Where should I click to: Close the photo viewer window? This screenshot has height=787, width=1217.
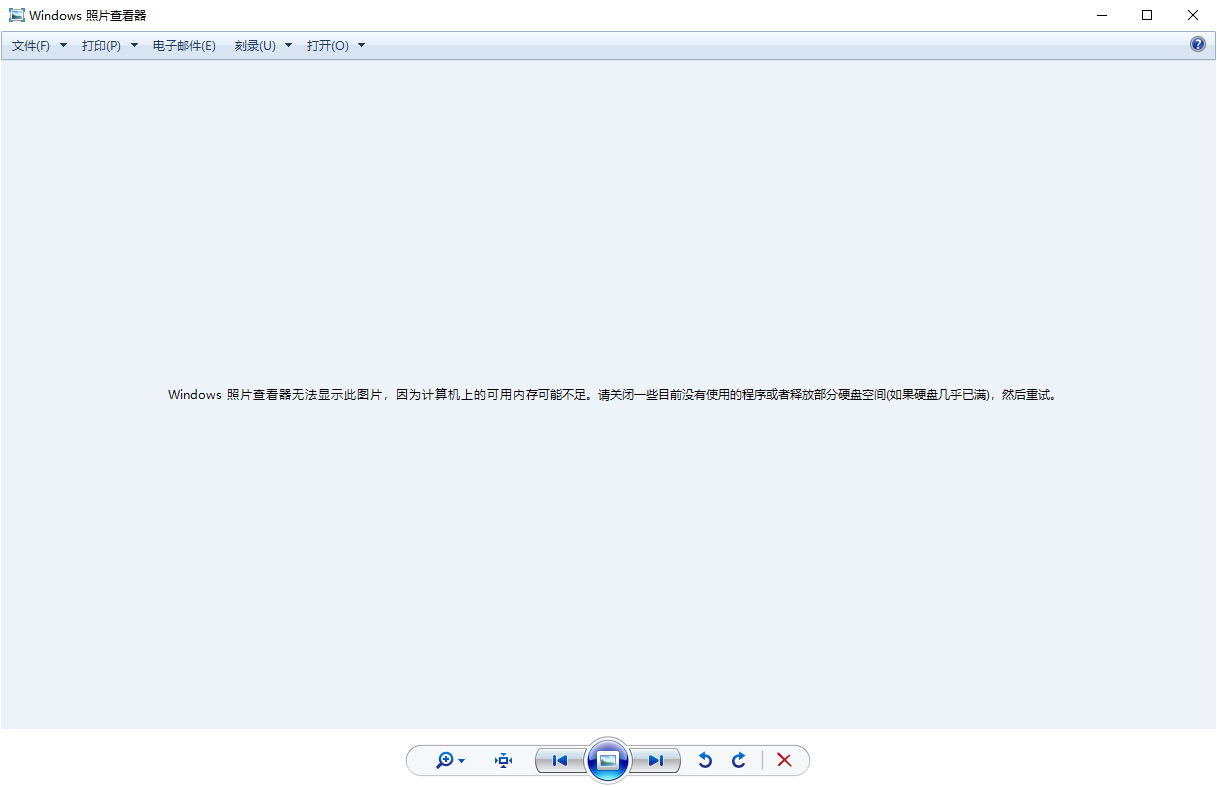pos(1193,15)
